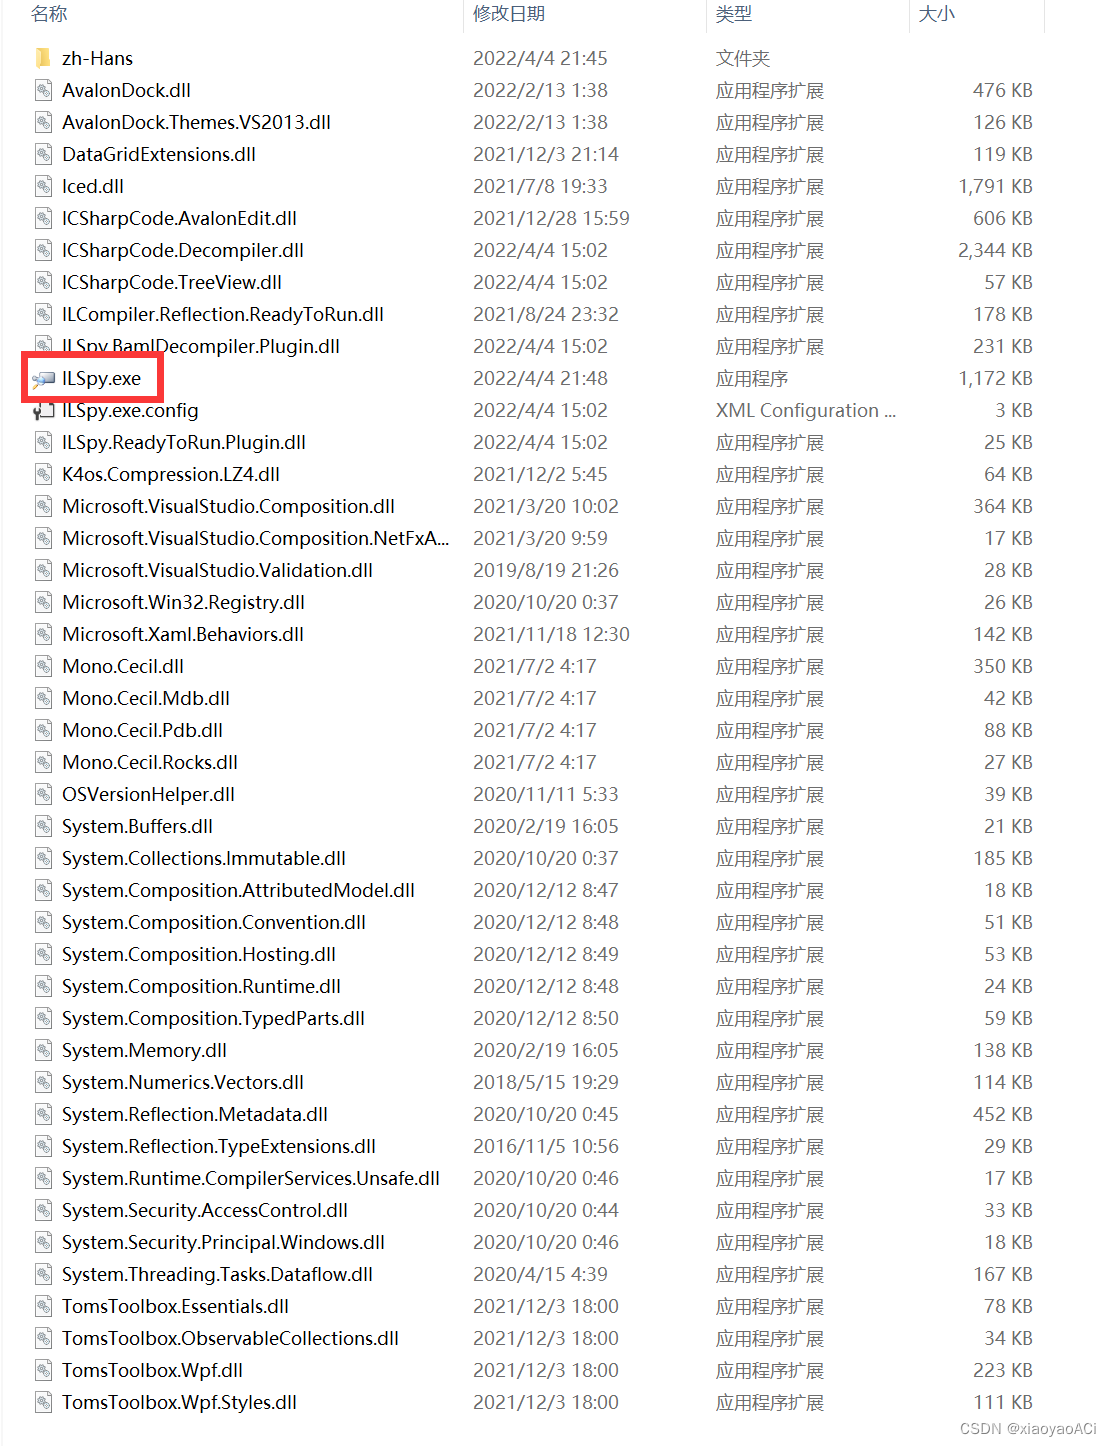1111x1446 pixels.
Task: Click the 2019/8/19 21:26 date cell
Action: tap(546, 570)
